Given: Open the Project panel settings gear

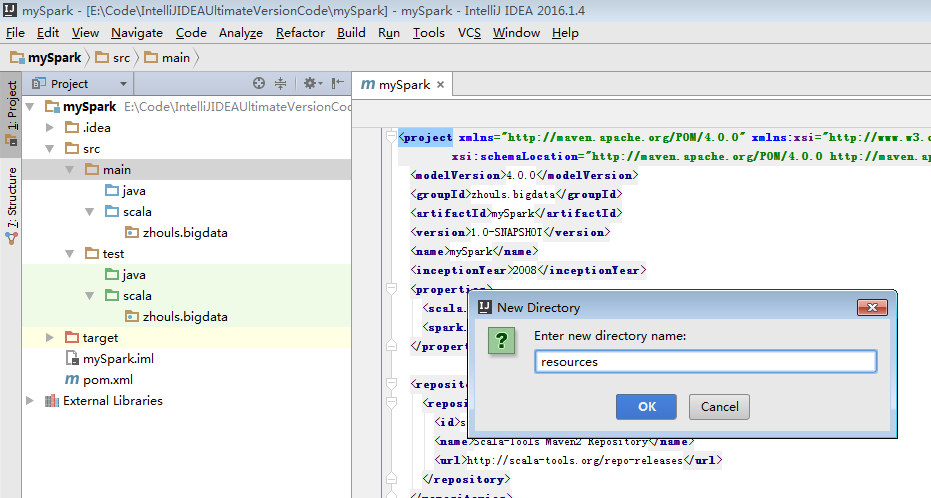Looking at the screenshot, I should (312, 84).
